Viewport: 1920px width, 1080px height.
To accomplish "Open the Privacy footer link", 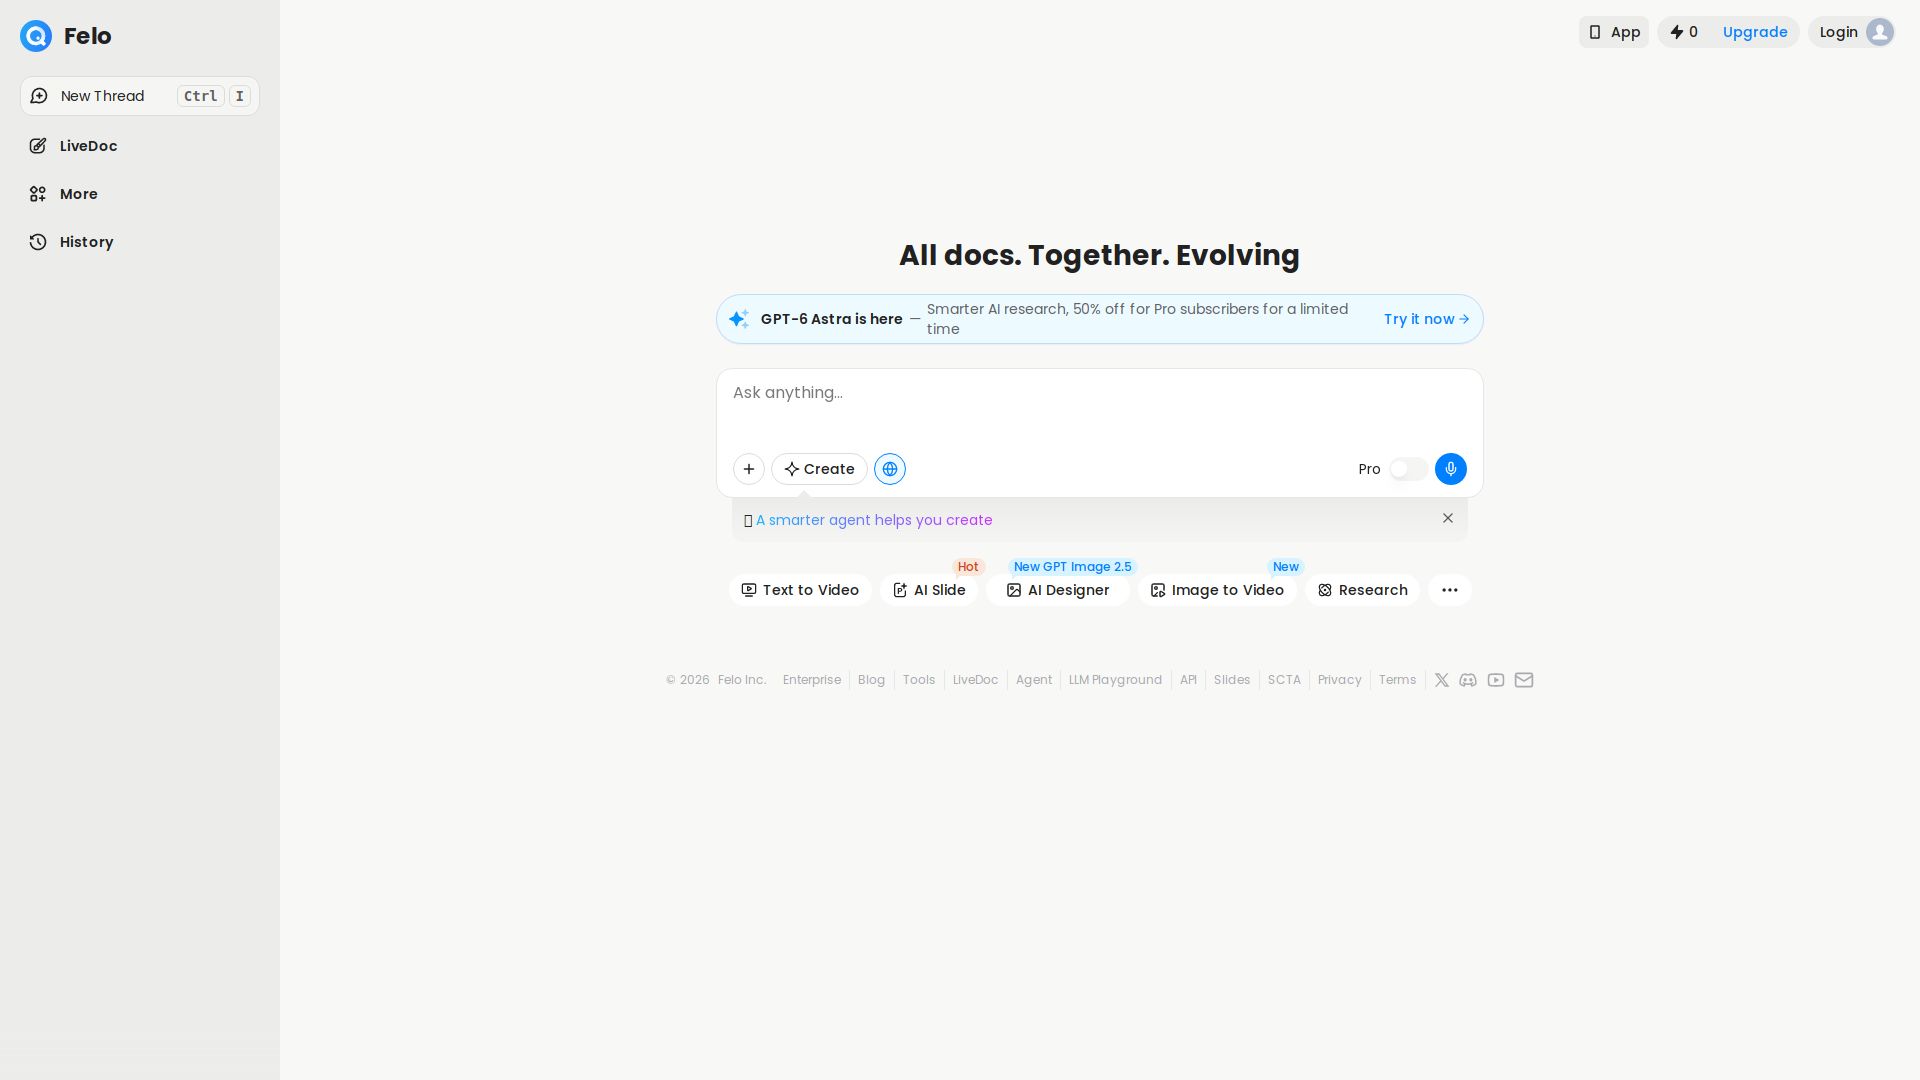I will (1340, 680).
